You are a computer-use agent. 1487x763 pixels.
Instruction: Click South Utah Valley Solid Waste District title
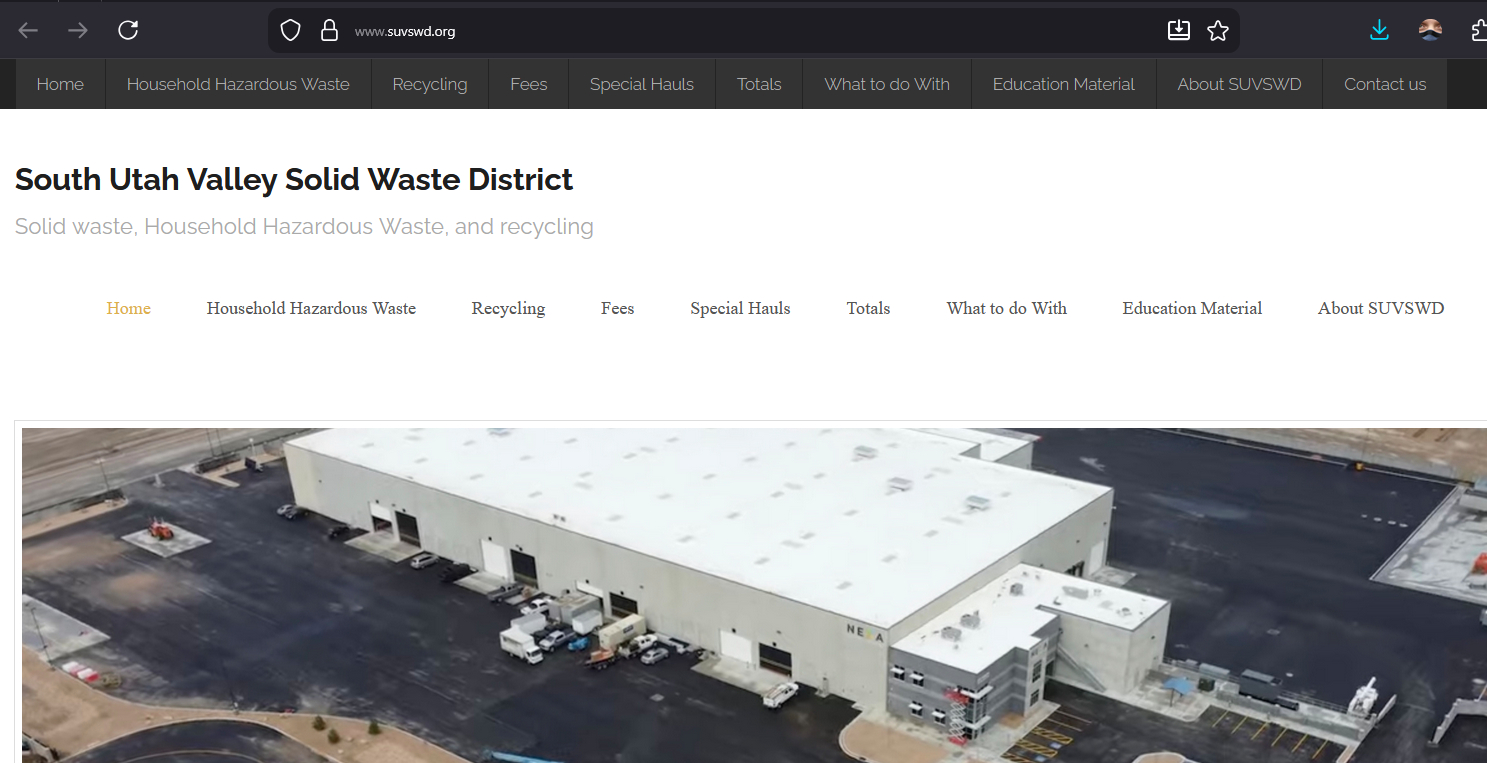pos(294,180)
